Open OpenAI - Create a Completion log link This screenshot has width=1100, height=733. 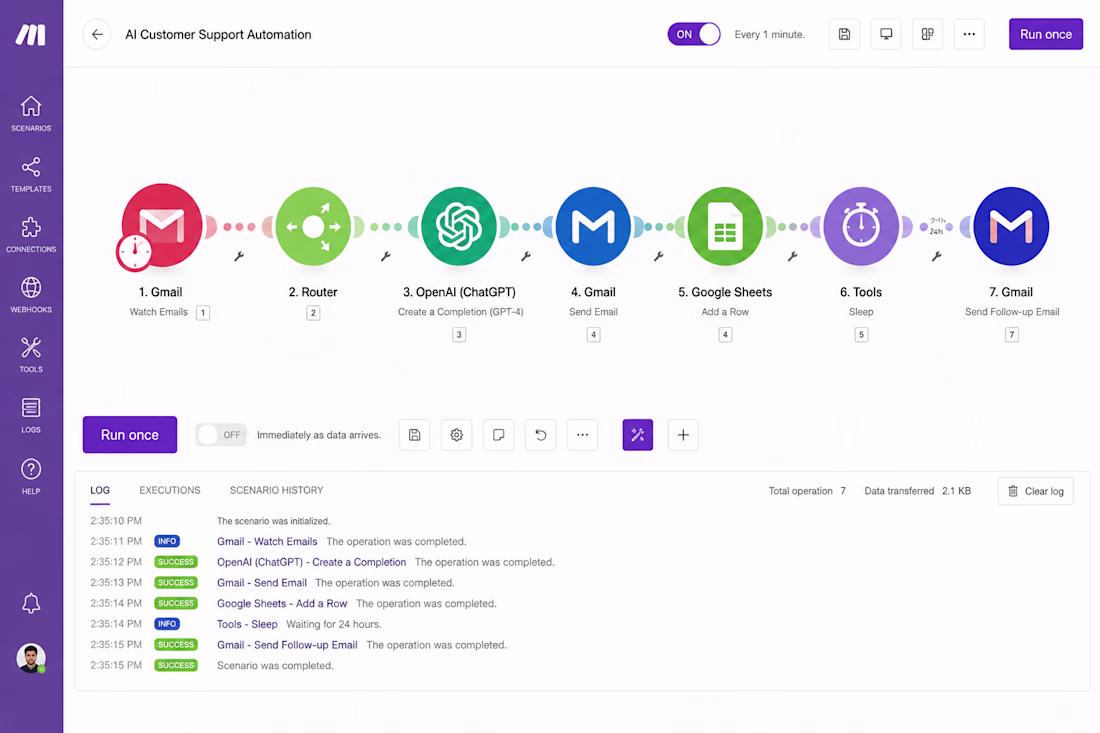[311, 562]
